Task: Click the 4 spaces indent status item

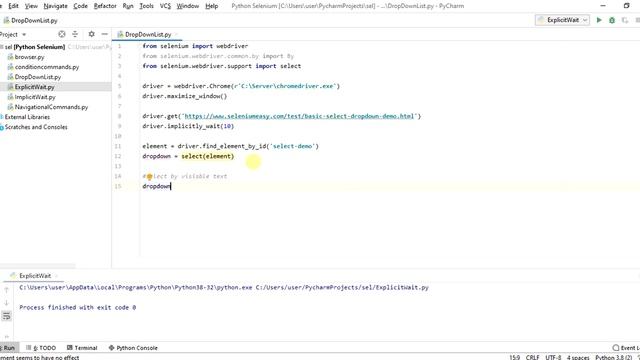Action: point(578,357)
